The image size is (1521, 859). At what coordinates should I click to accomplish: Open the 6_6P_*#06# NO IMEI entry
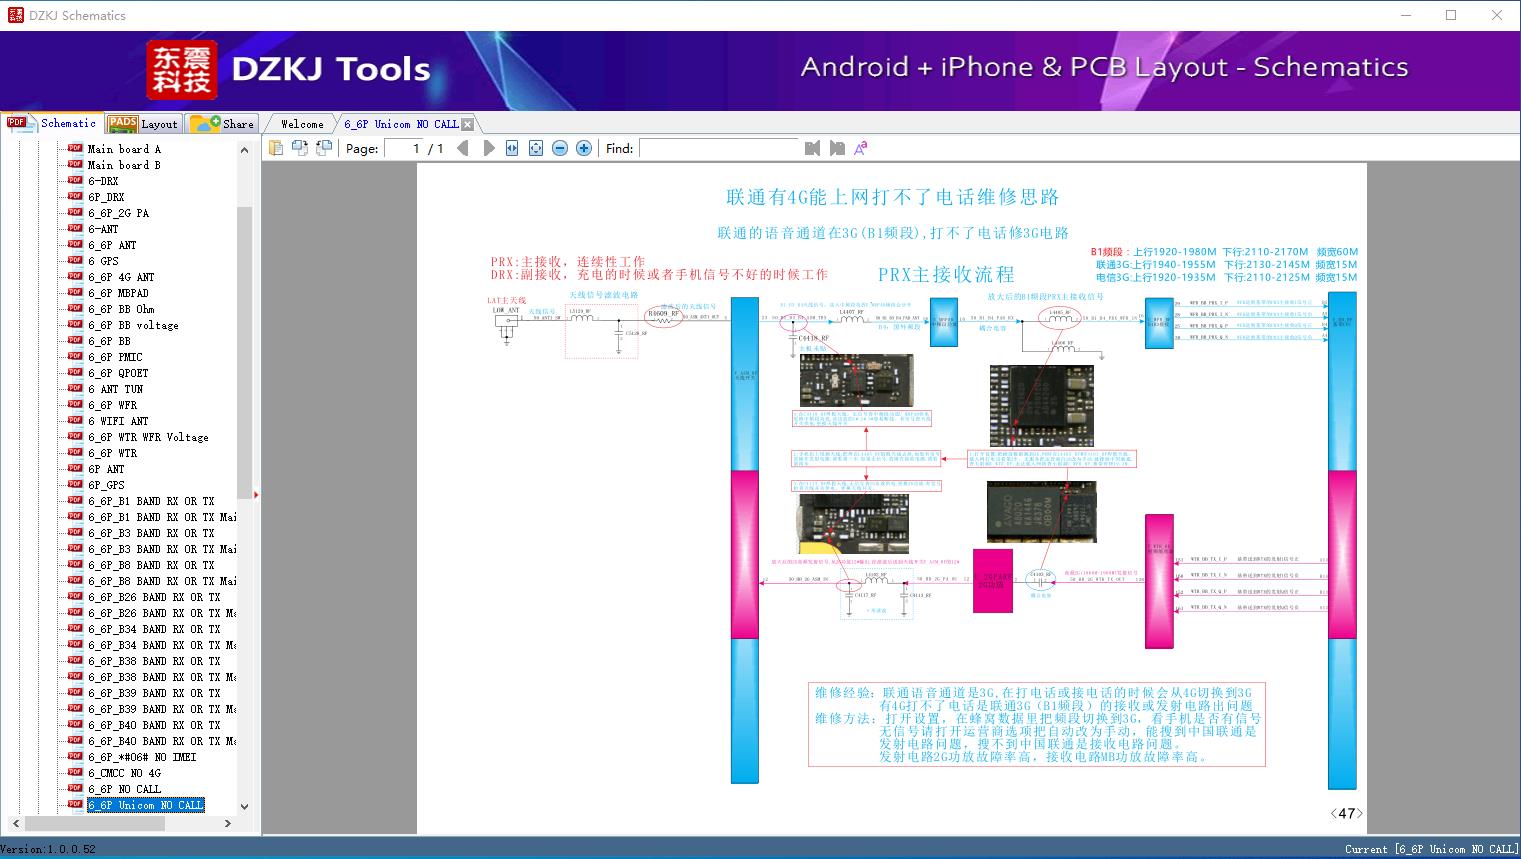pyautogui.click(x=142, y=757)
